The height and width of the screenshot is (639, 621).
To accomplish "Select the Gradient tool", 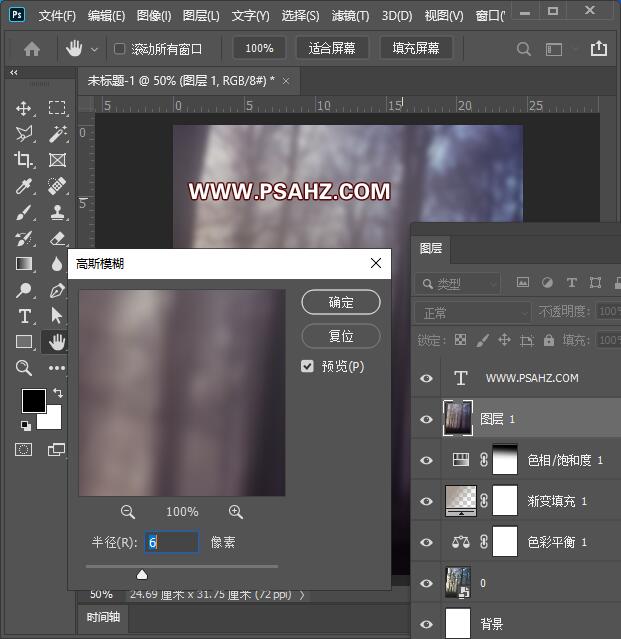I will point(24,264).
